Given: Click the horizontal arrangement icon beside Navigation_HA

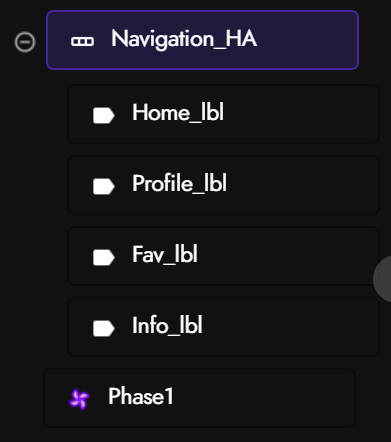Looking at the screenshot, I should [82, 41].
